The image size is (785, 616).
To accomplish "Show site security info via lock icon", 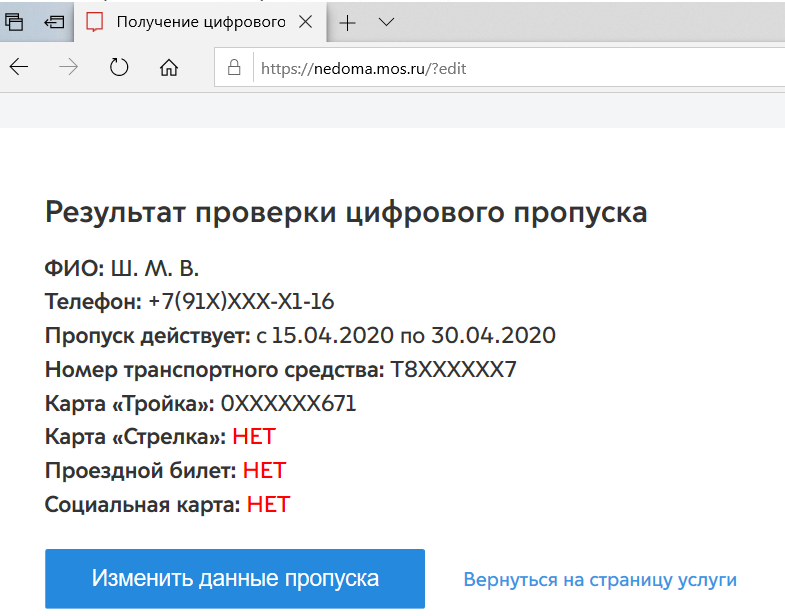I will click(235, 69).
